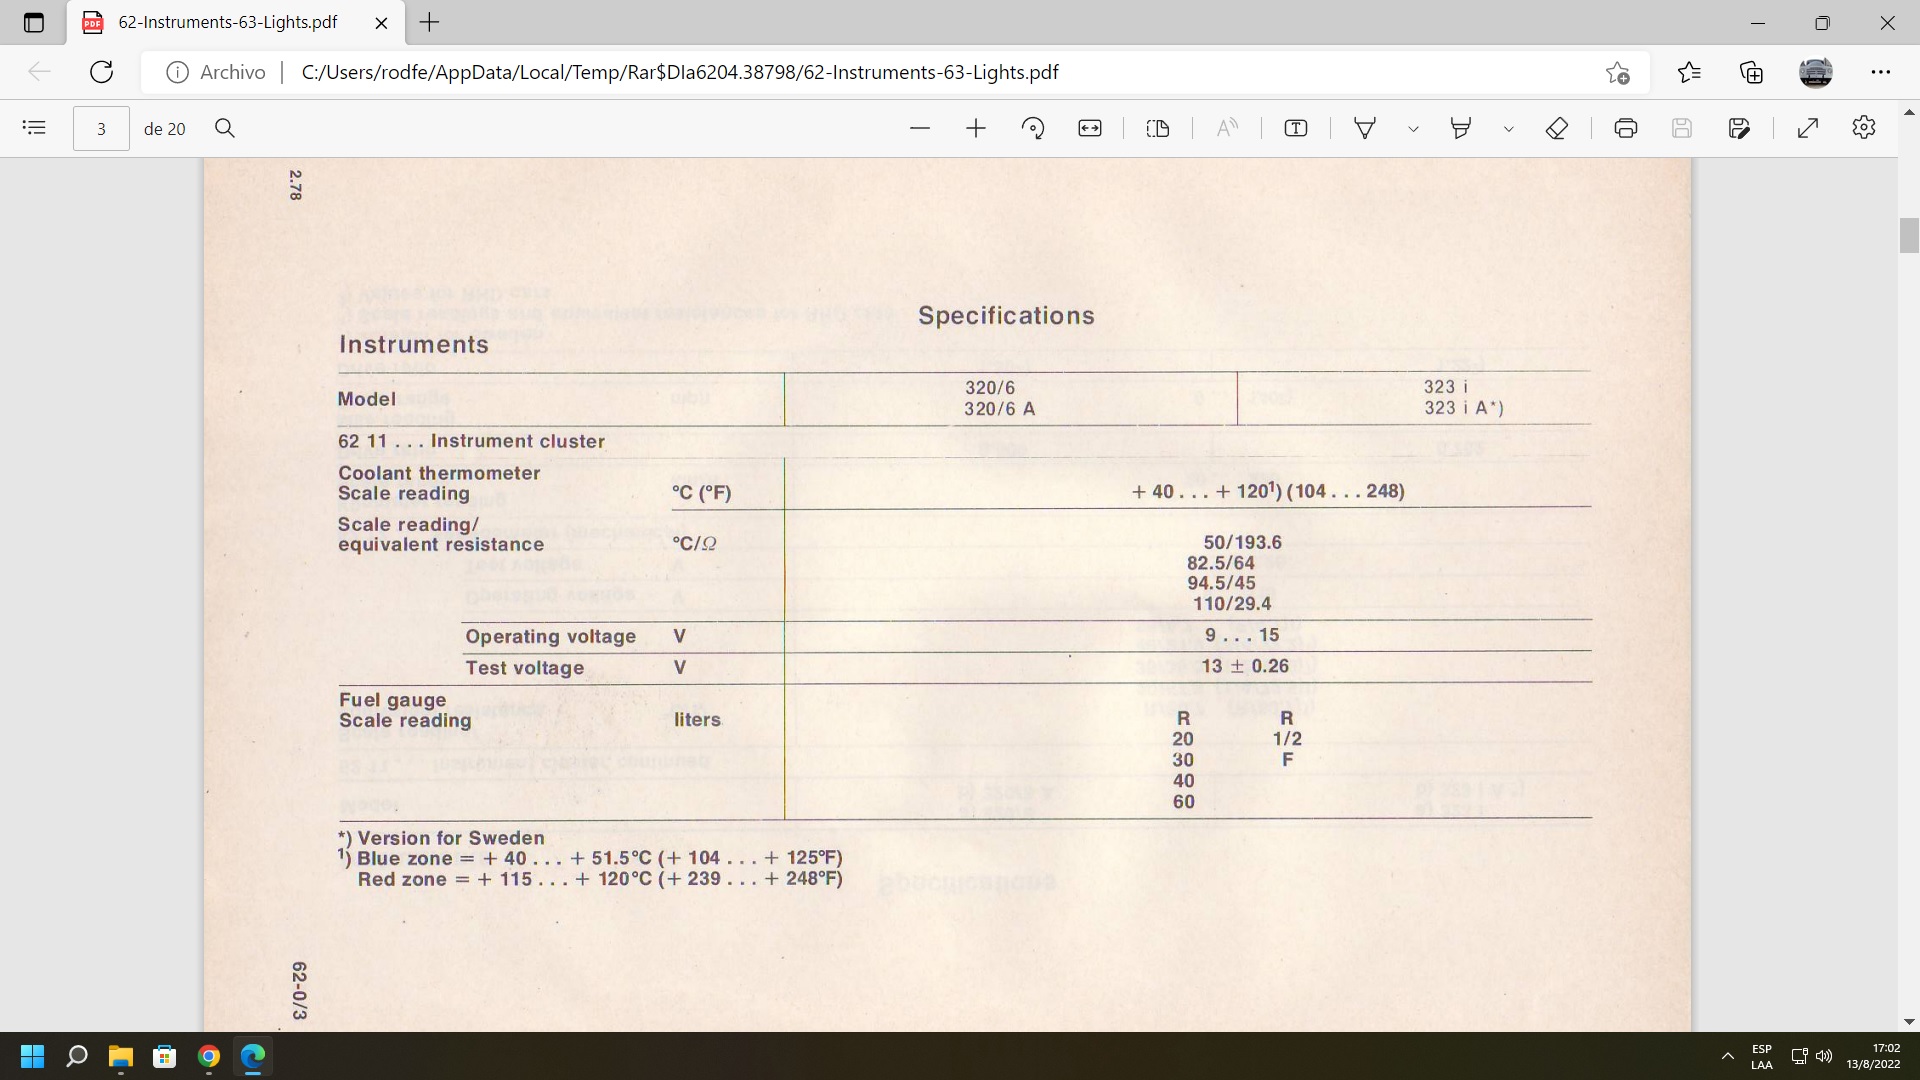Open the table of contents sidebar

[34, 128]
